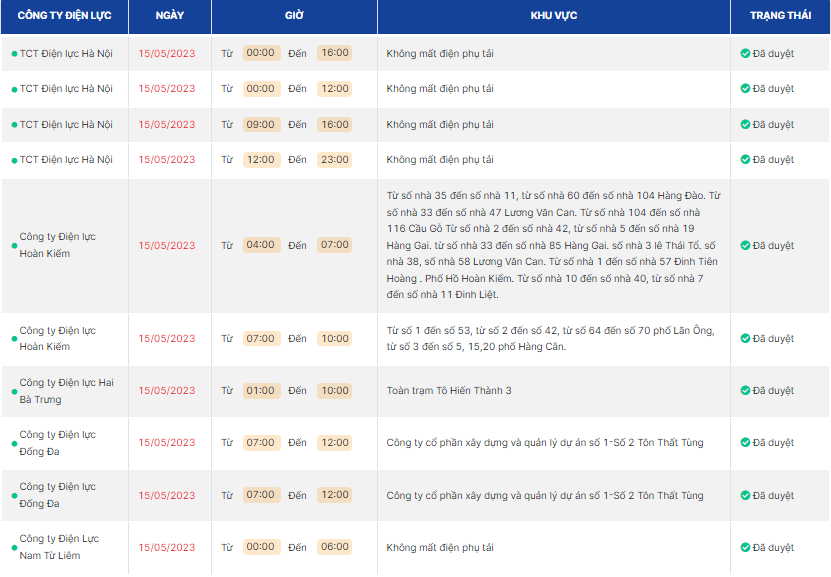Click the GIỜ column header
The image size is (831, 577).
pos(294,16)
